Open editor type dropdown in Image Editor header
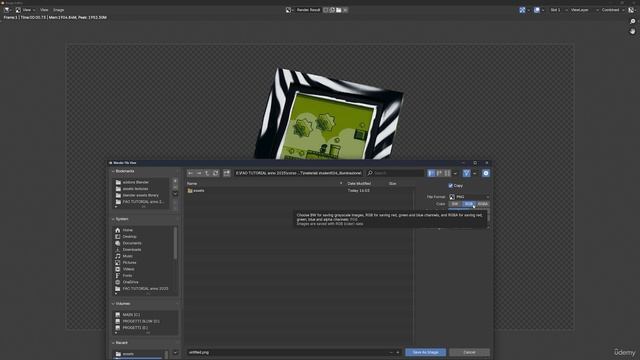Image resolution: width=640 pixels, height=360 pixels. click(x=8, y=10)
